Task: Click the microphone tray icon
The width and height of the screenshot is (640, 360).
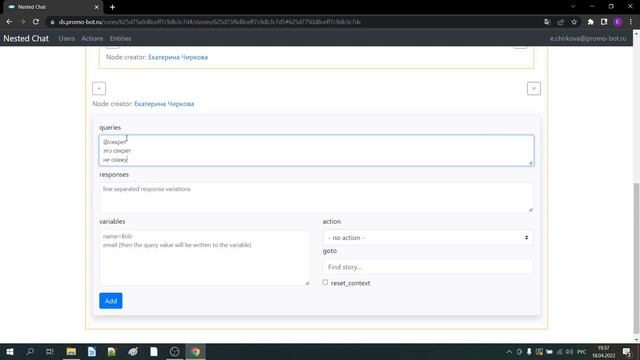Action: pos(529,351)
